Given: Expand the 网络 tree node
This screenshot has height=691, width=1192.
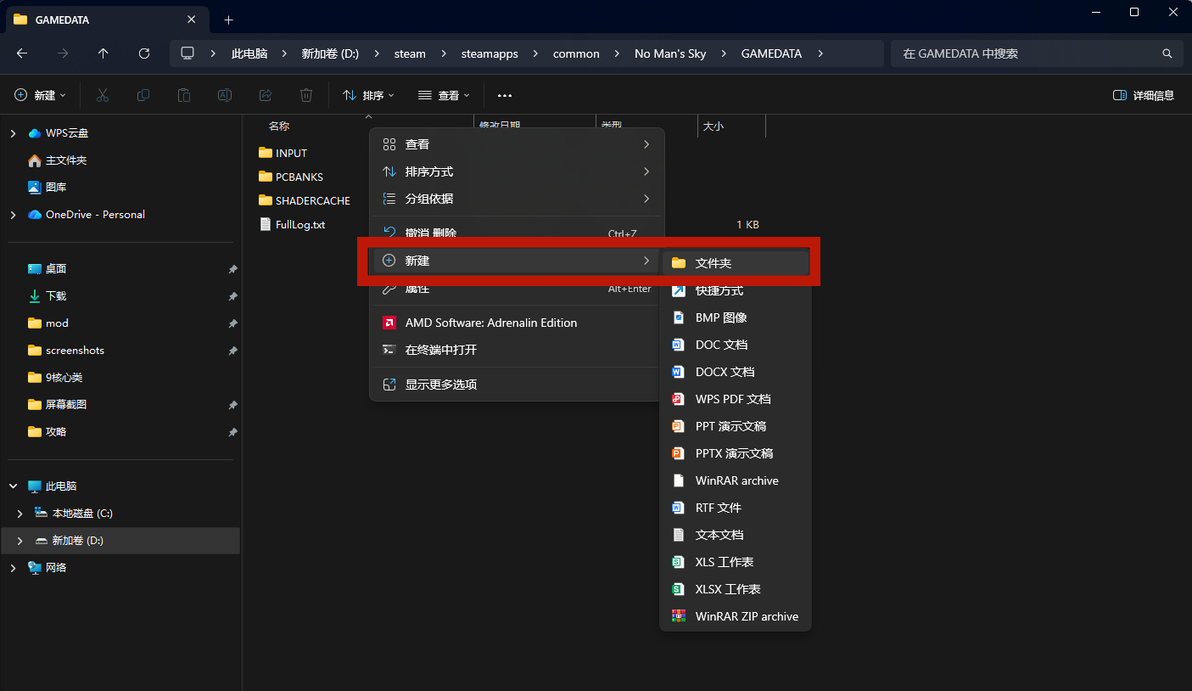Looking at the screenshot, I should [x=13, y=568].
